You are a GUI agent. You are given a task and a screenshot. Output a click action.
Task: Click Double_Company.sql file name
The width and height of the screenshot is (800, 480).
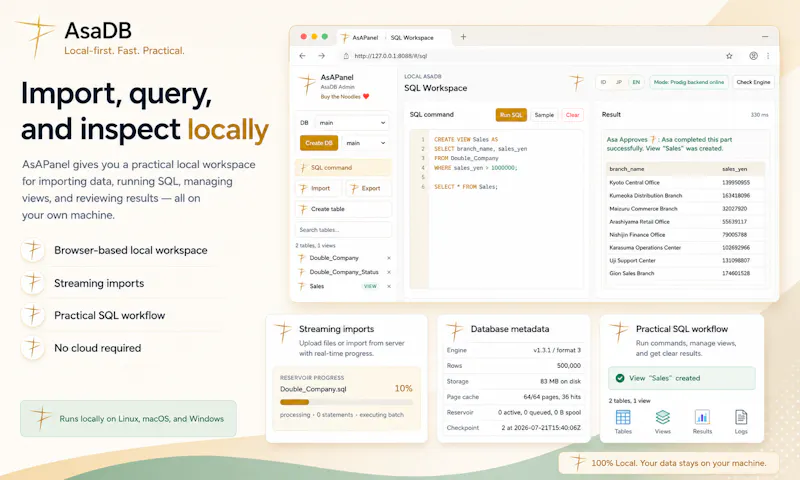point(313,389)
